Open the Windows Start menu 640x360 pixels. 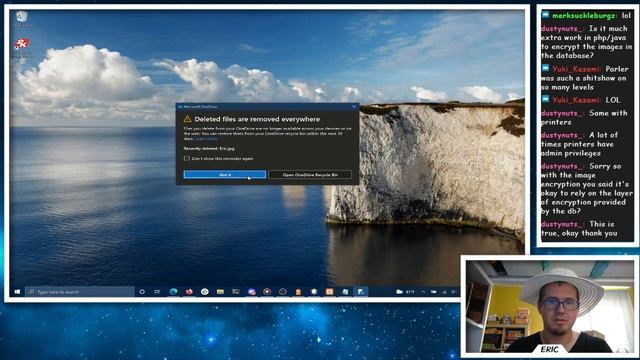17,292
